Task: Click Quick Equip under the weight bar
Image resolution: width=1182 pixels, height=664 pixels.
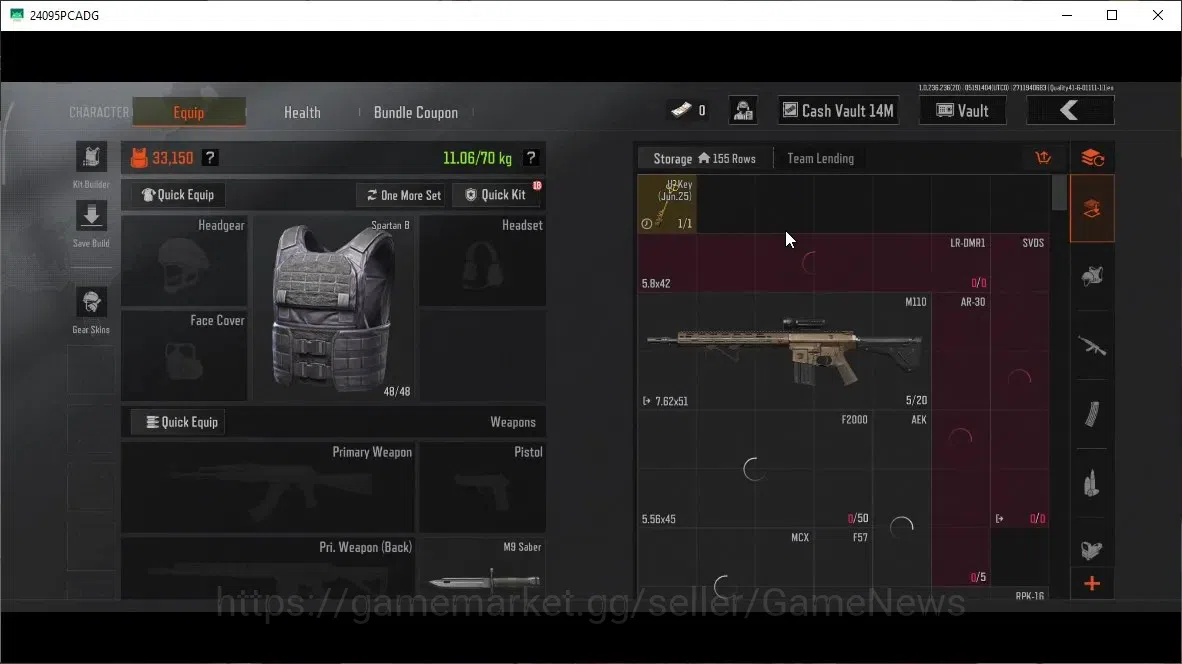Action: point(178,194)
